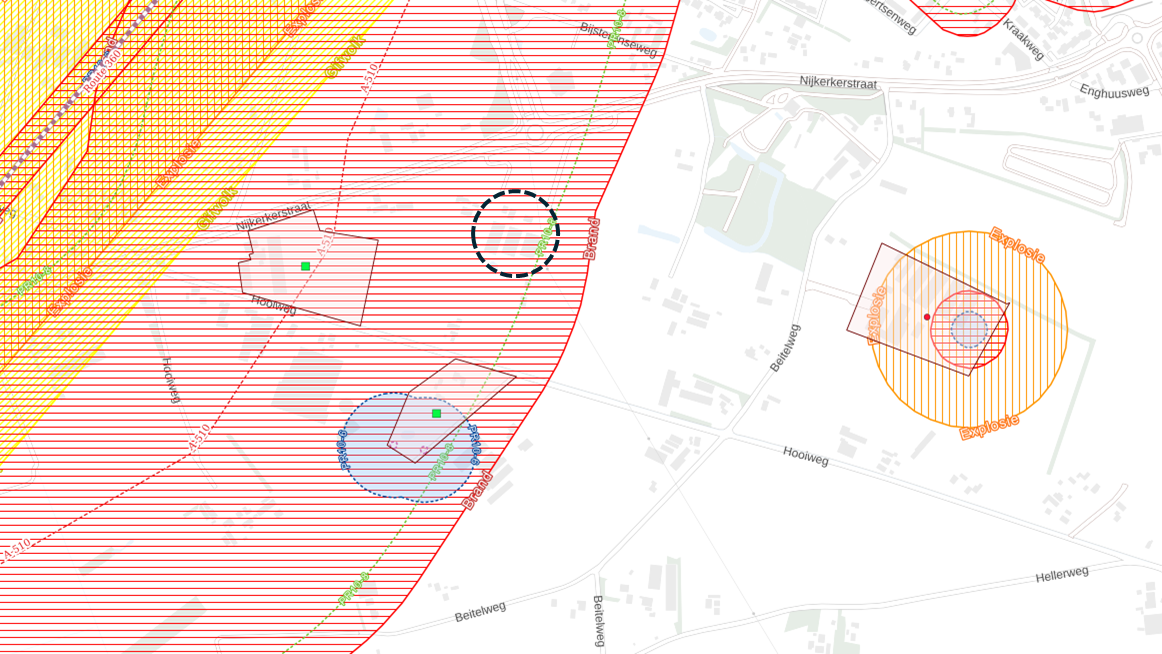The width and height of the screenshot is (1162, 654).
Task: Click the red dot marker in orange circle
Action: pos(927,317)
